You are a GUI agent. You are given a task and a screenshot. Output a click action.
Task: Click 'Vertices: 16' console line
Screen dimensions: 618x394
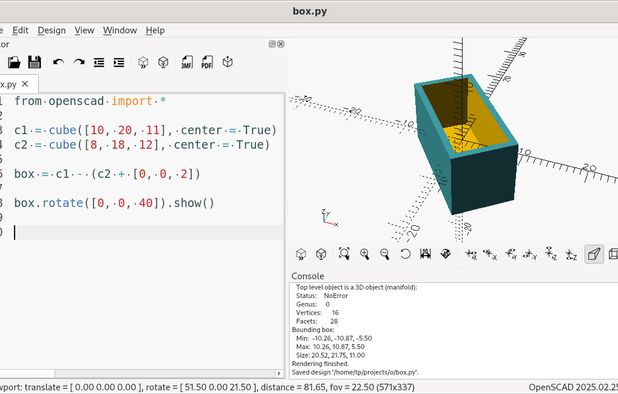pyautogui.click(x=317, y=312)
